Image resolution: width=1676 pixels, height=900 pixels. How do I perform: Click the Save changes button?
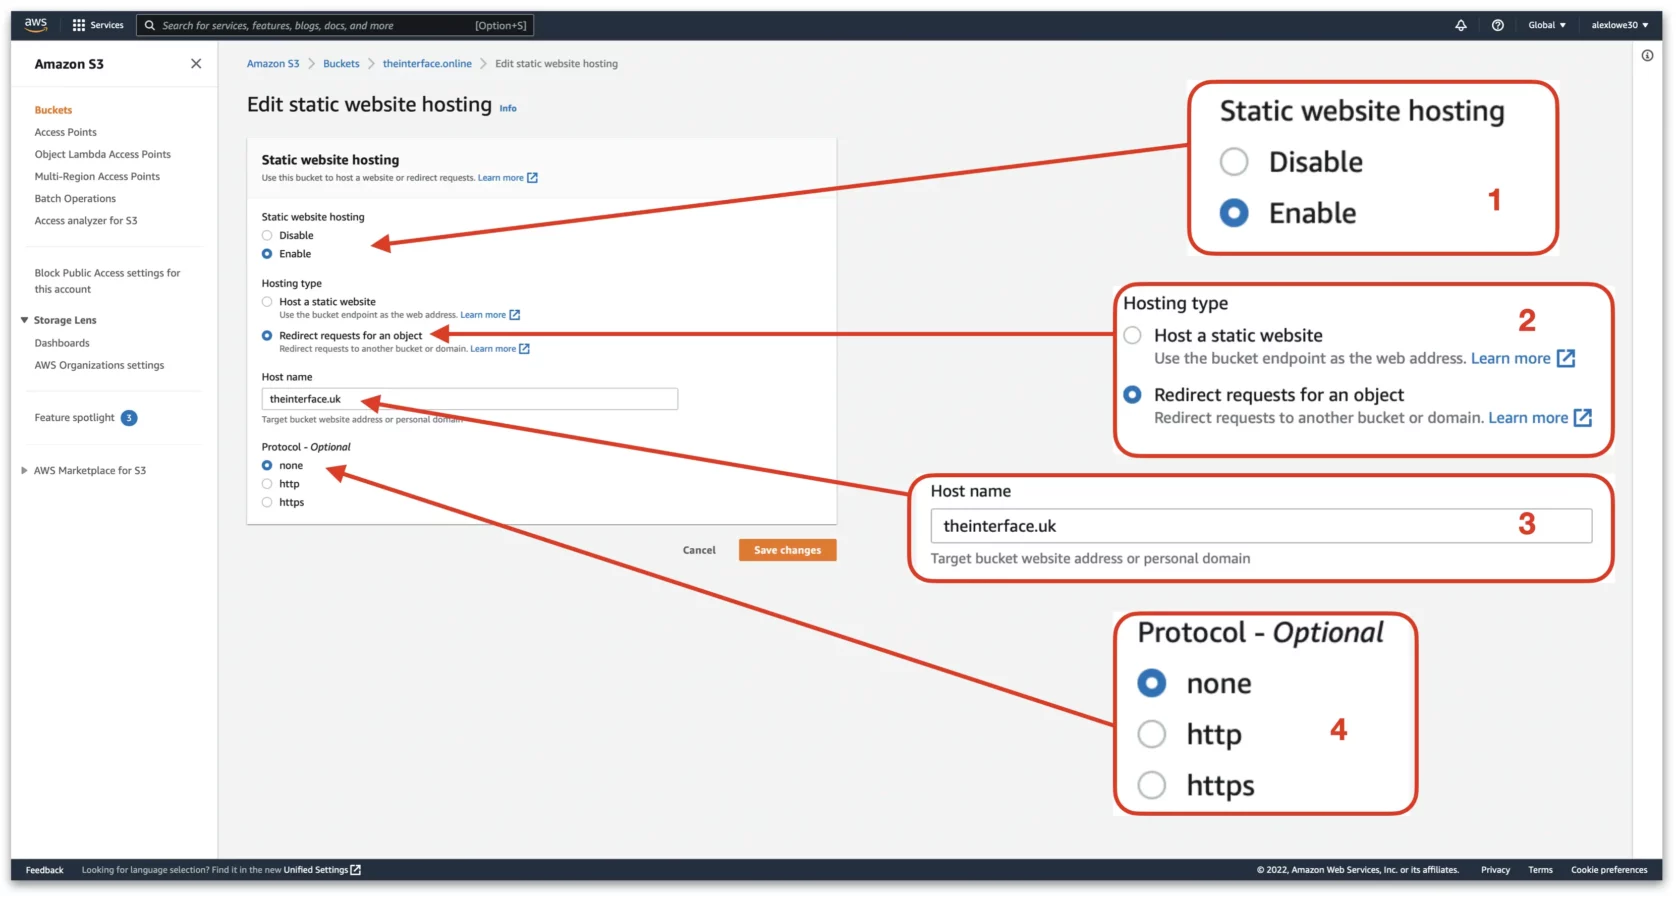tap(788, 550)
